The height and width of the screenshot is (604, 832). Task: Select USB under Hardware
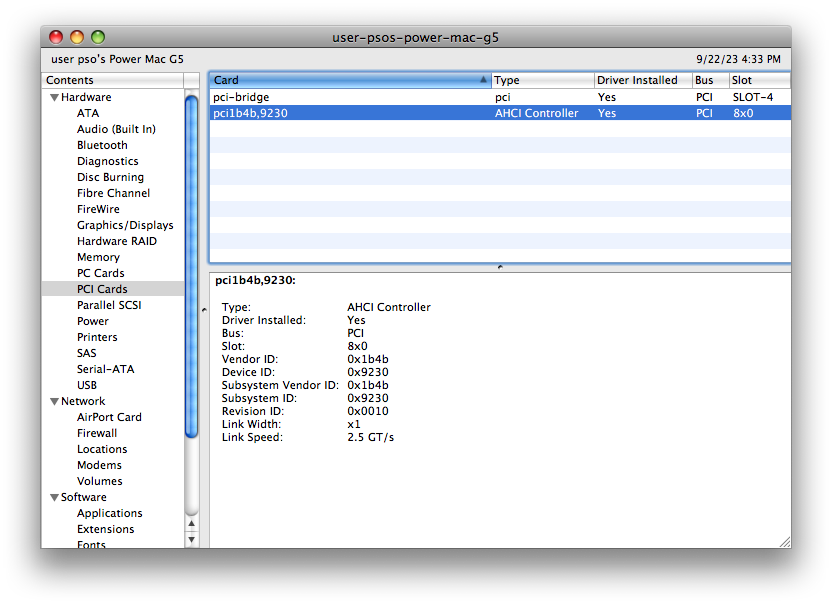86,385
